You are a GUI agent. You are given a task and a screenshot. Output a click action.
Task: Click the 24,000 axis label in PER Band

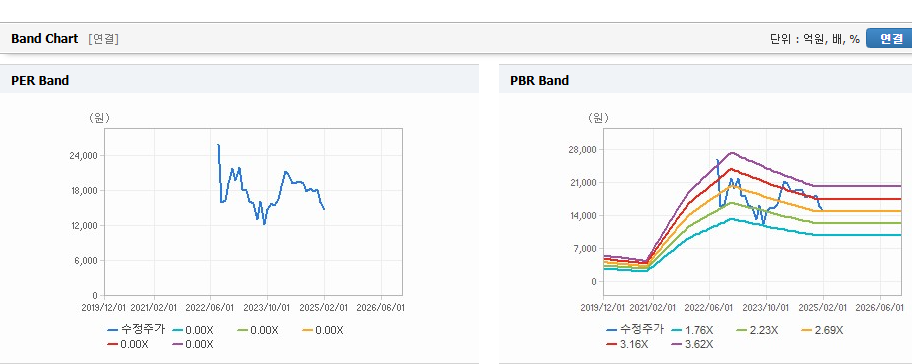tap(84, 156)
